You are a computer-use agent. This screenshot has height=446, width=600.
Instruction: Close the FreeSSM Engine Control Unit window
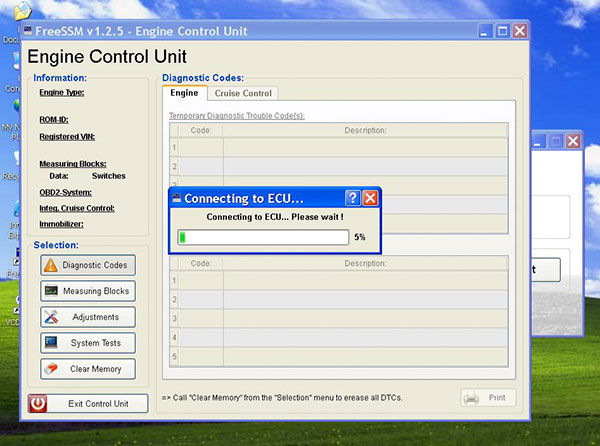520,31
